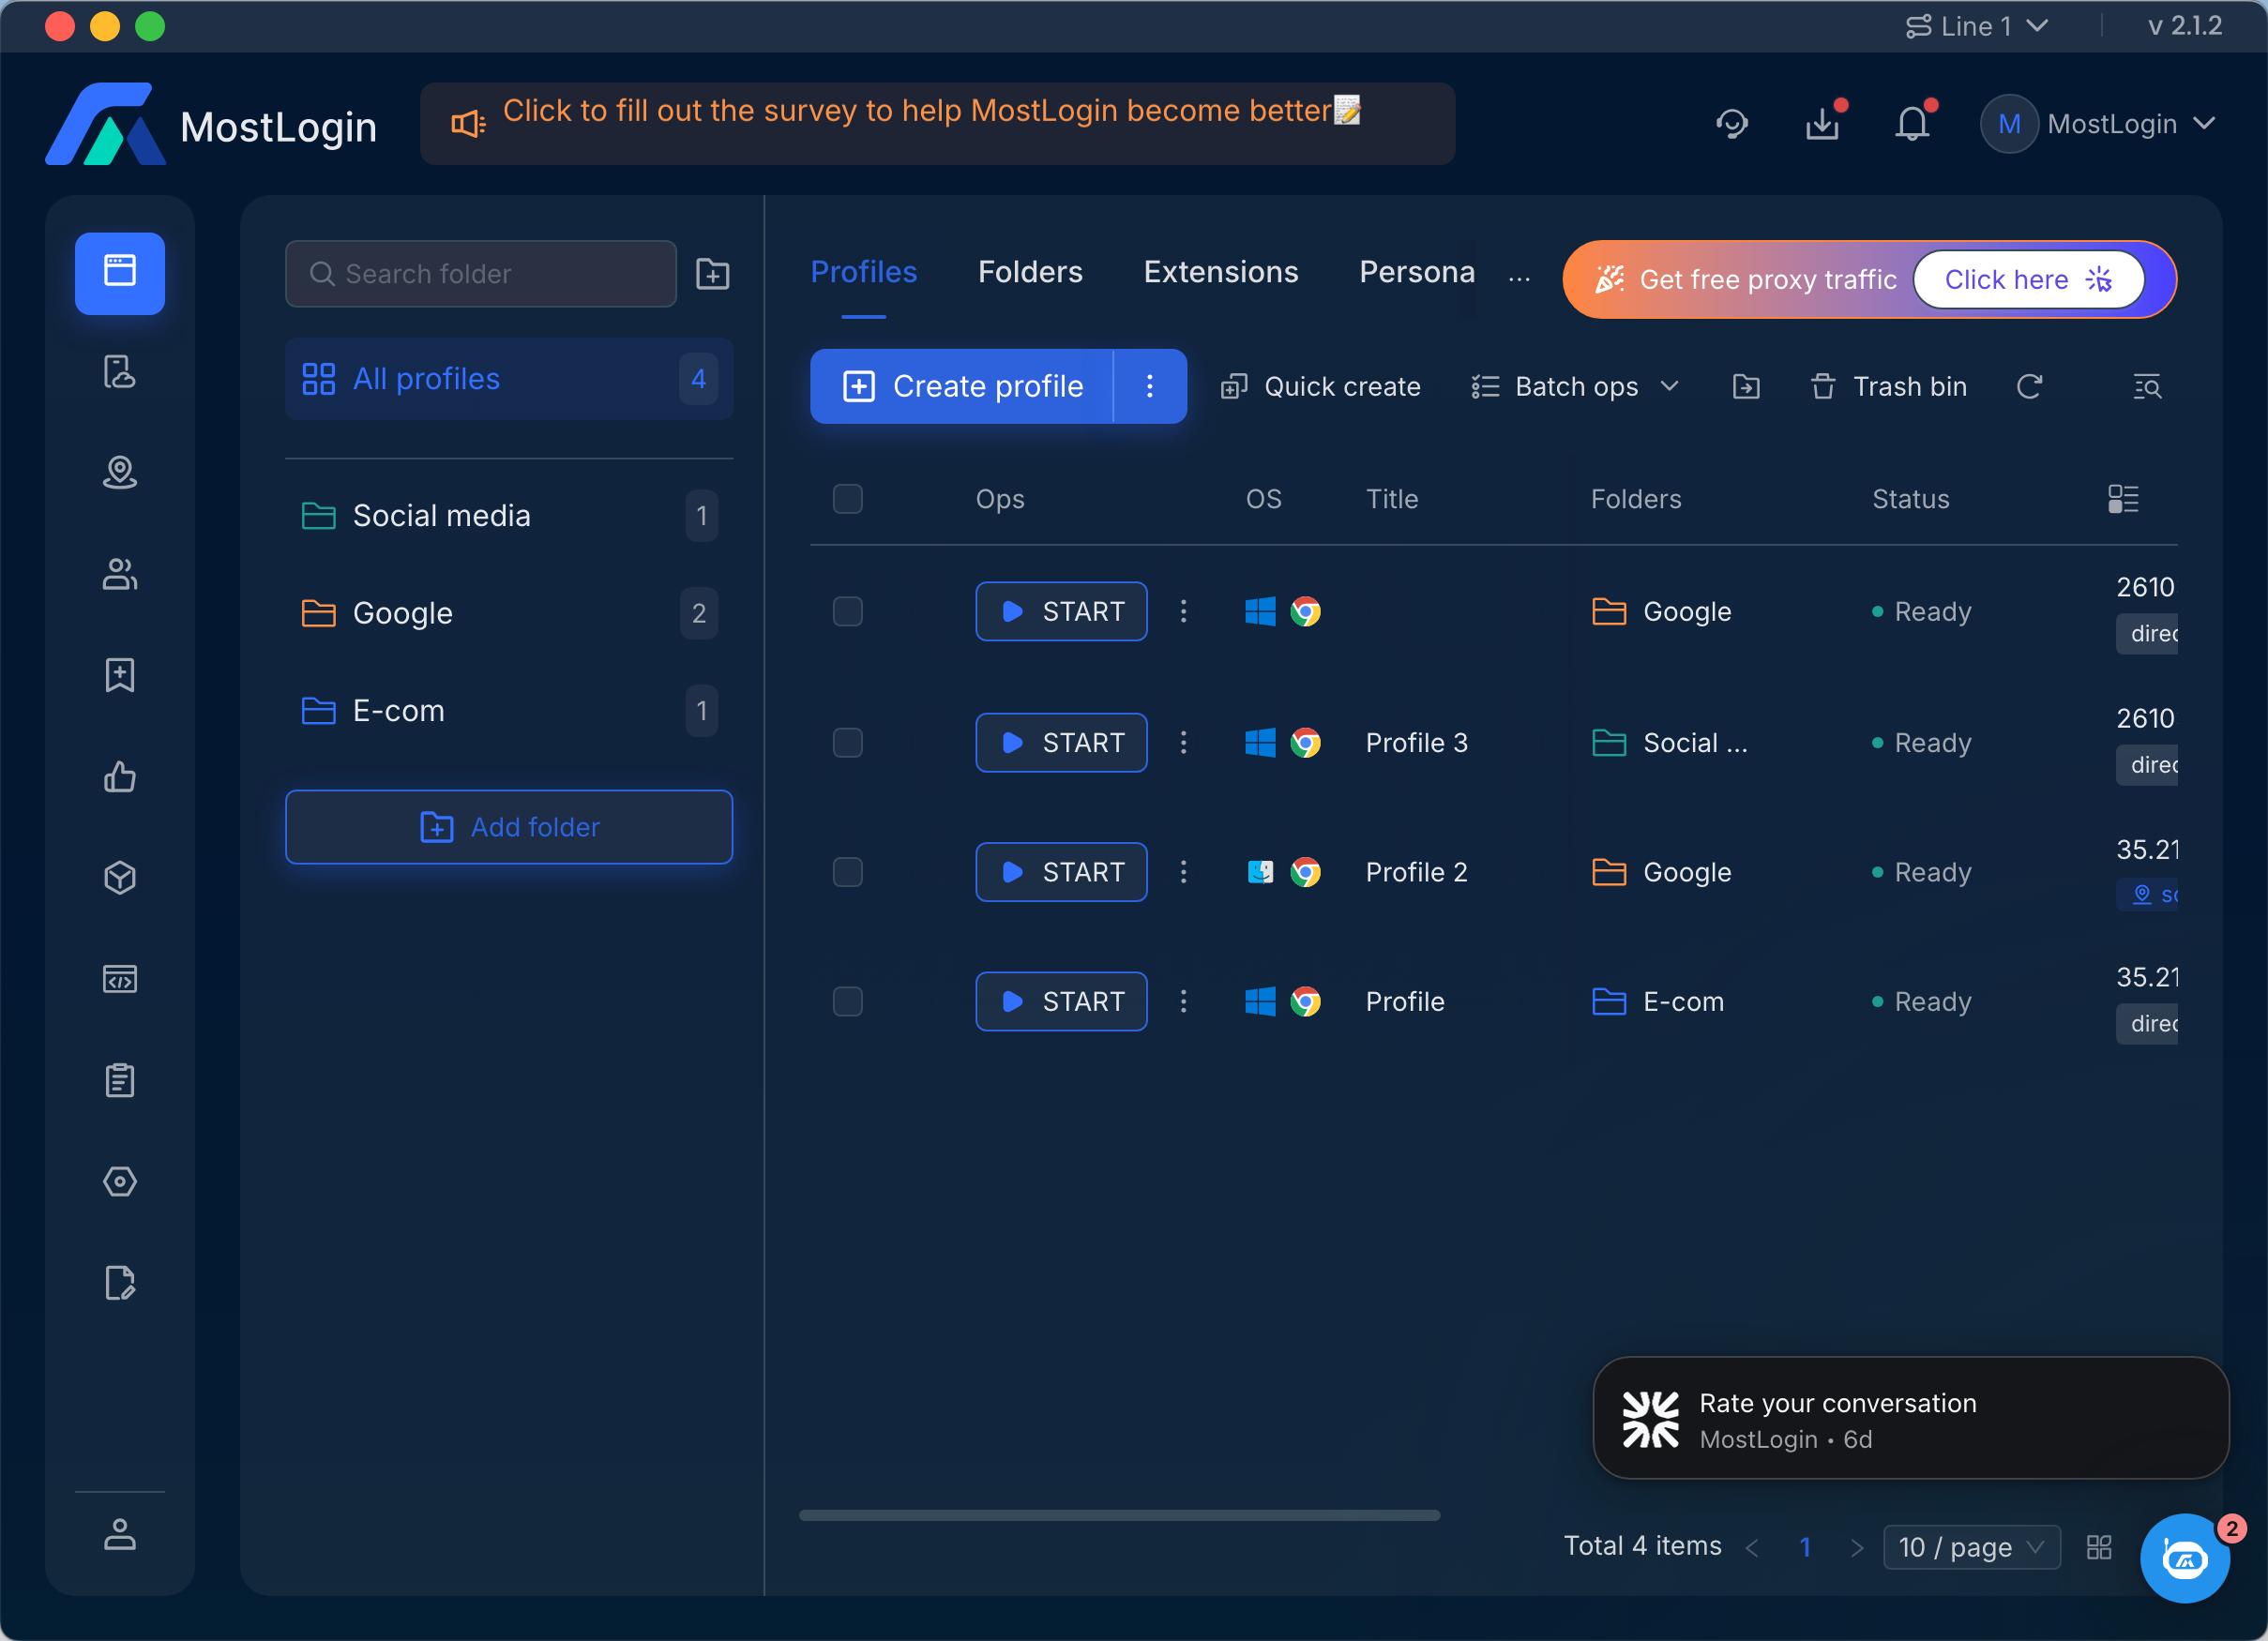Open the Google folder in sidebar
Viewport: 2268px width, 1641px height.
pos(509,613)
